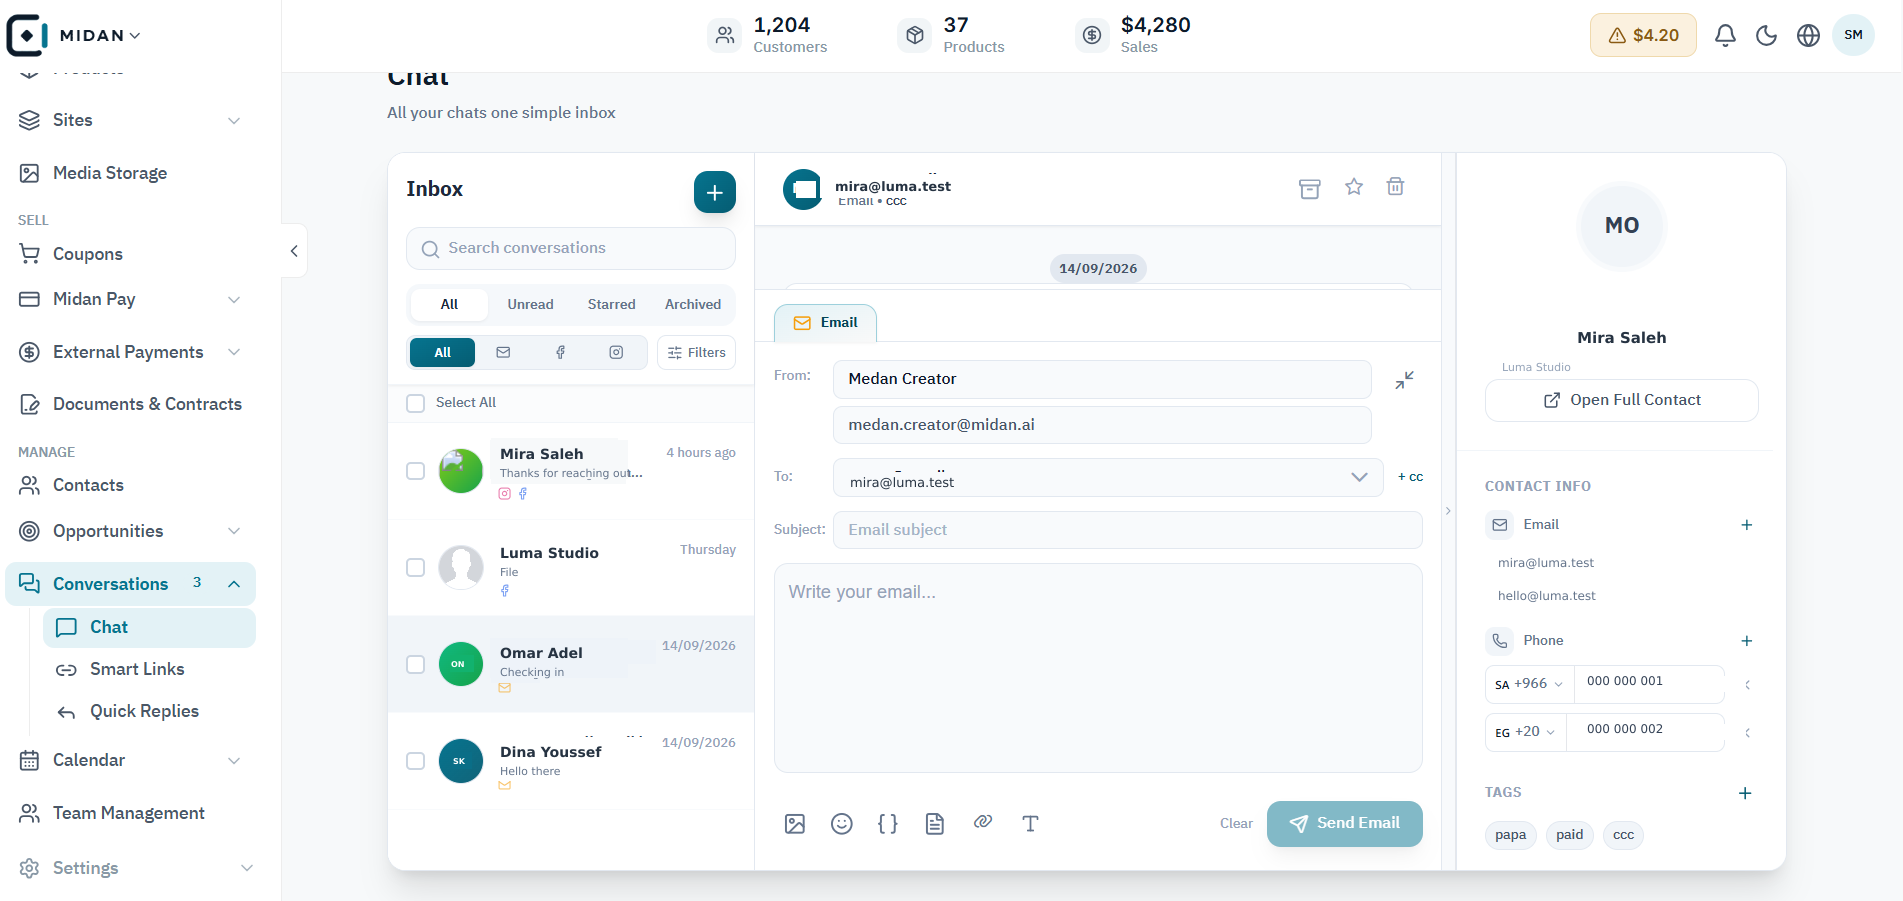Delete the conversation using the trash icon

pyautogui.click(x=1395, y=187)
